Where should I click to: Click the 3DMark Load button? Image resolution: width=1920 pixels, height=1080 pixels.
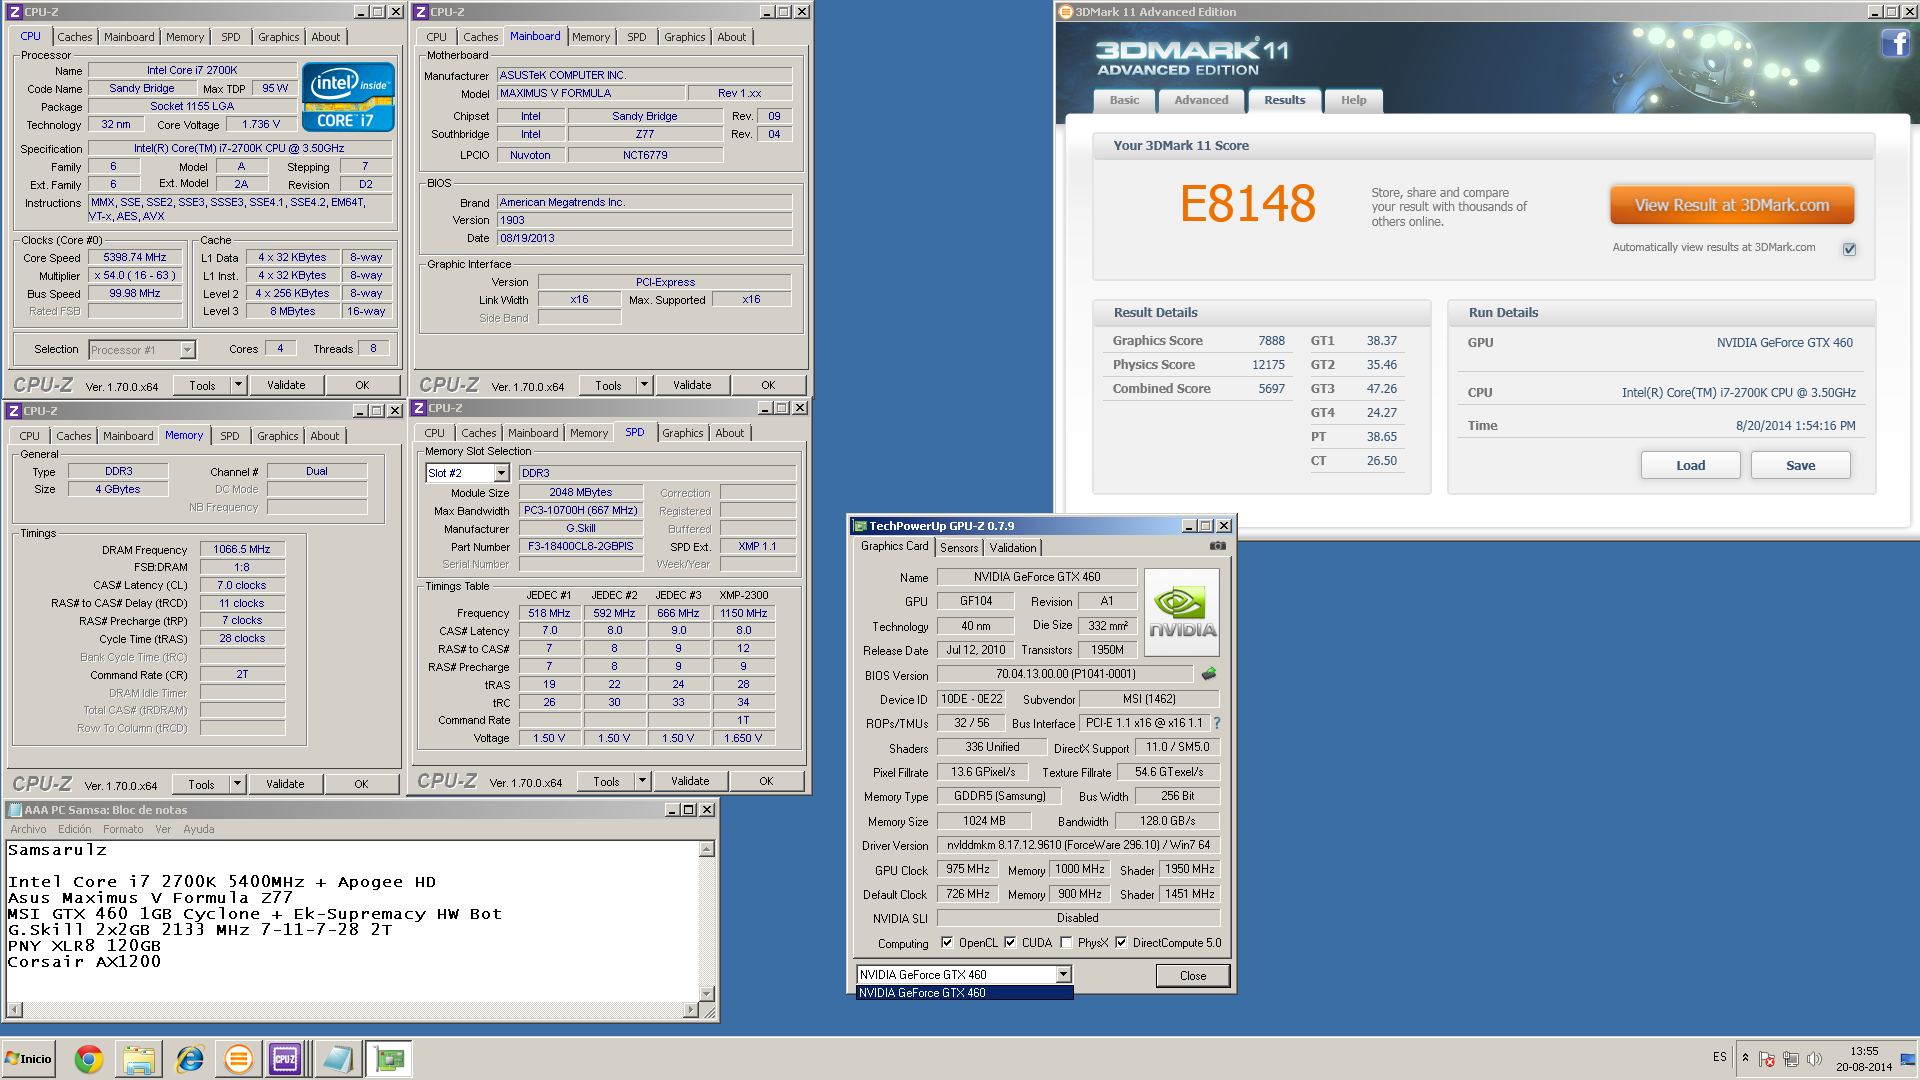[x=1690, y=465]
